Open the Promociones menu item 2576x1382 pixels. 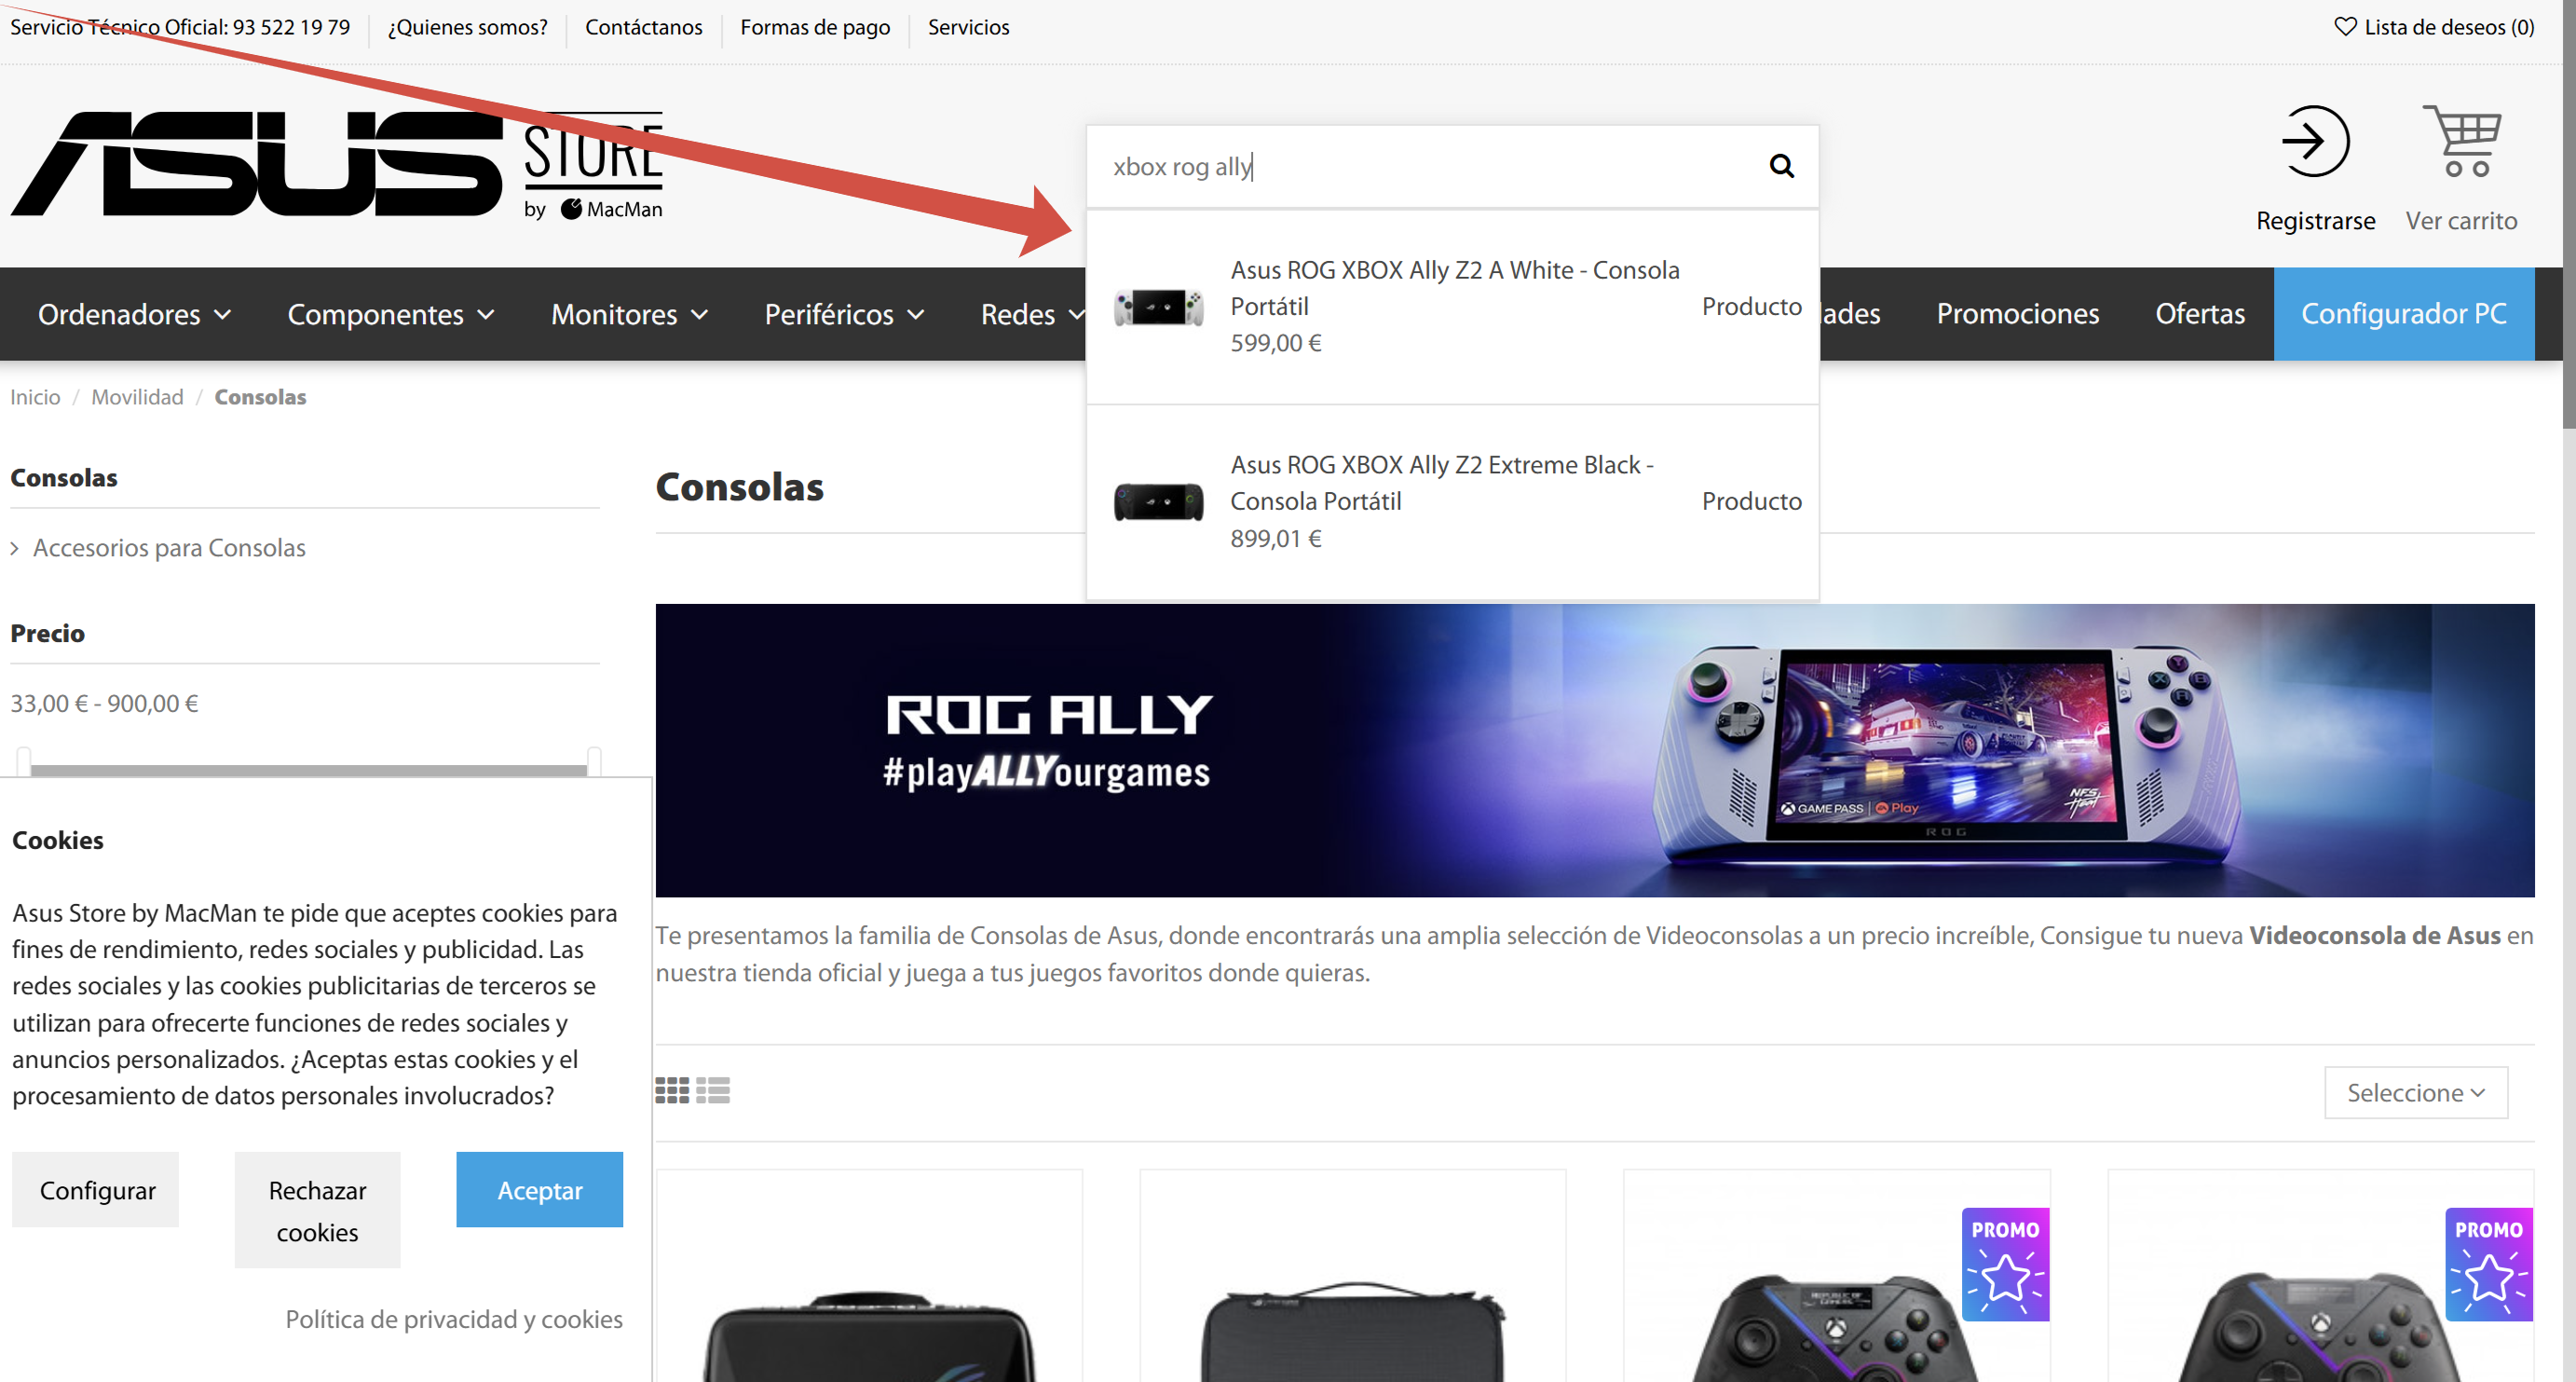(2017, 314)
